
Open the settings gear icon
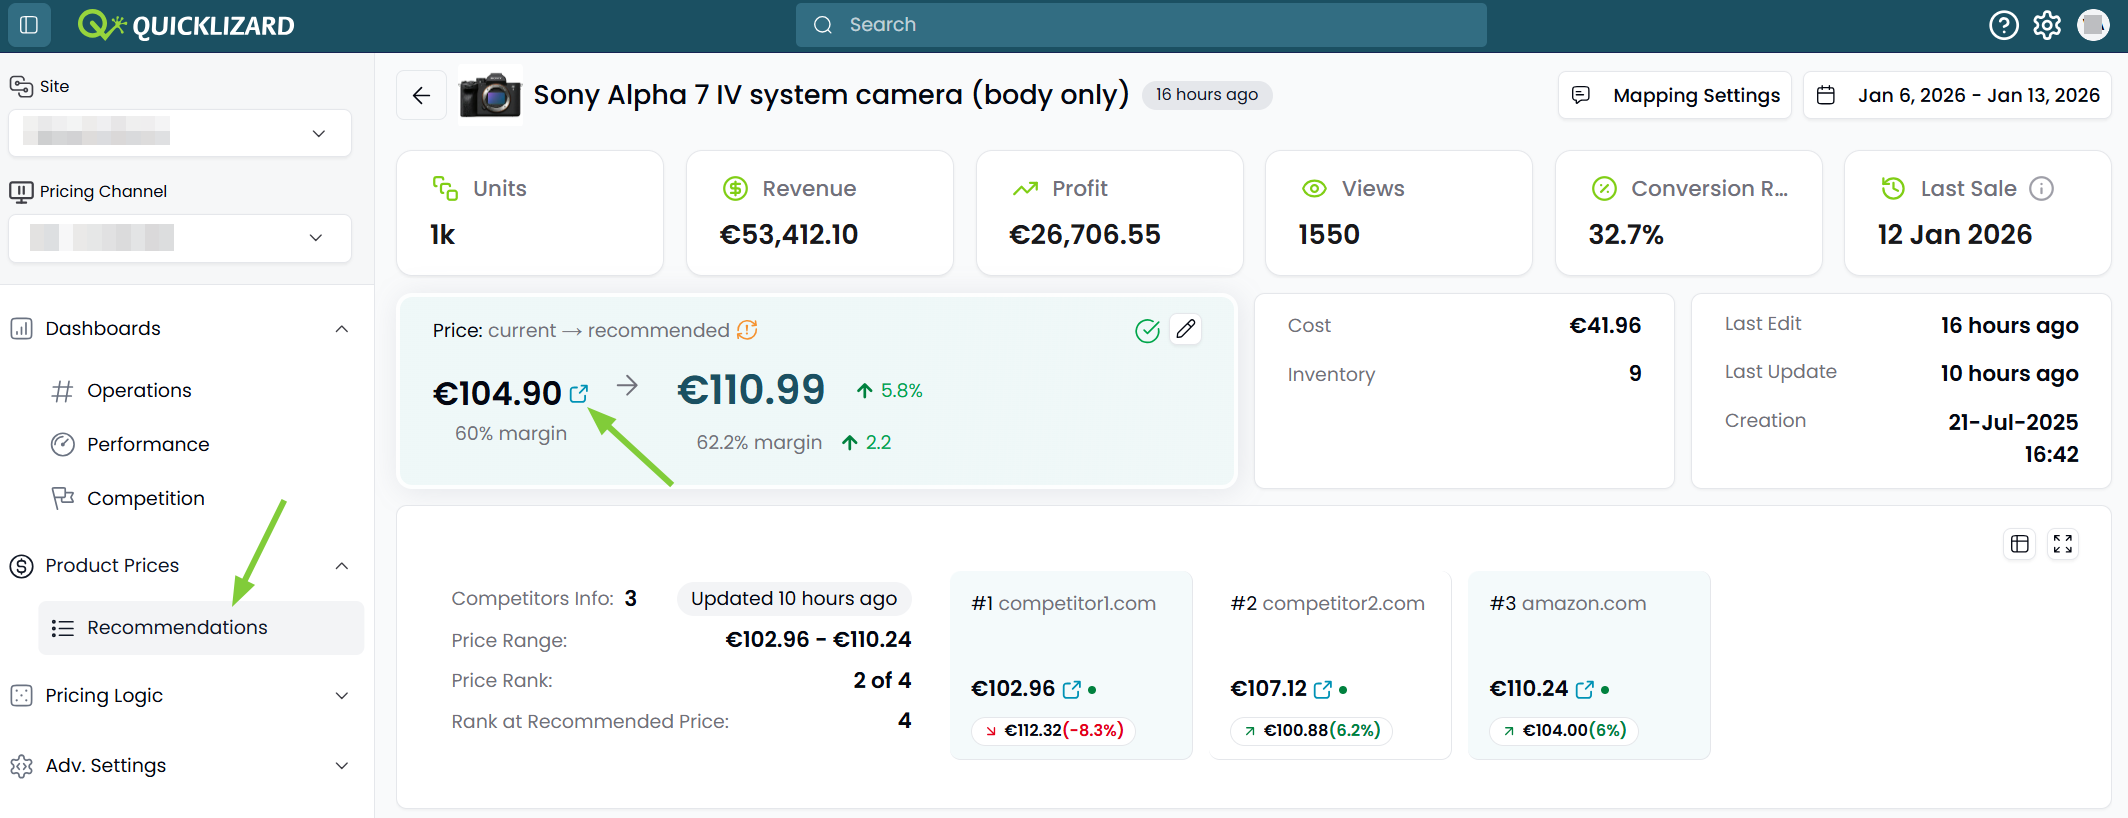[2047, 25]
